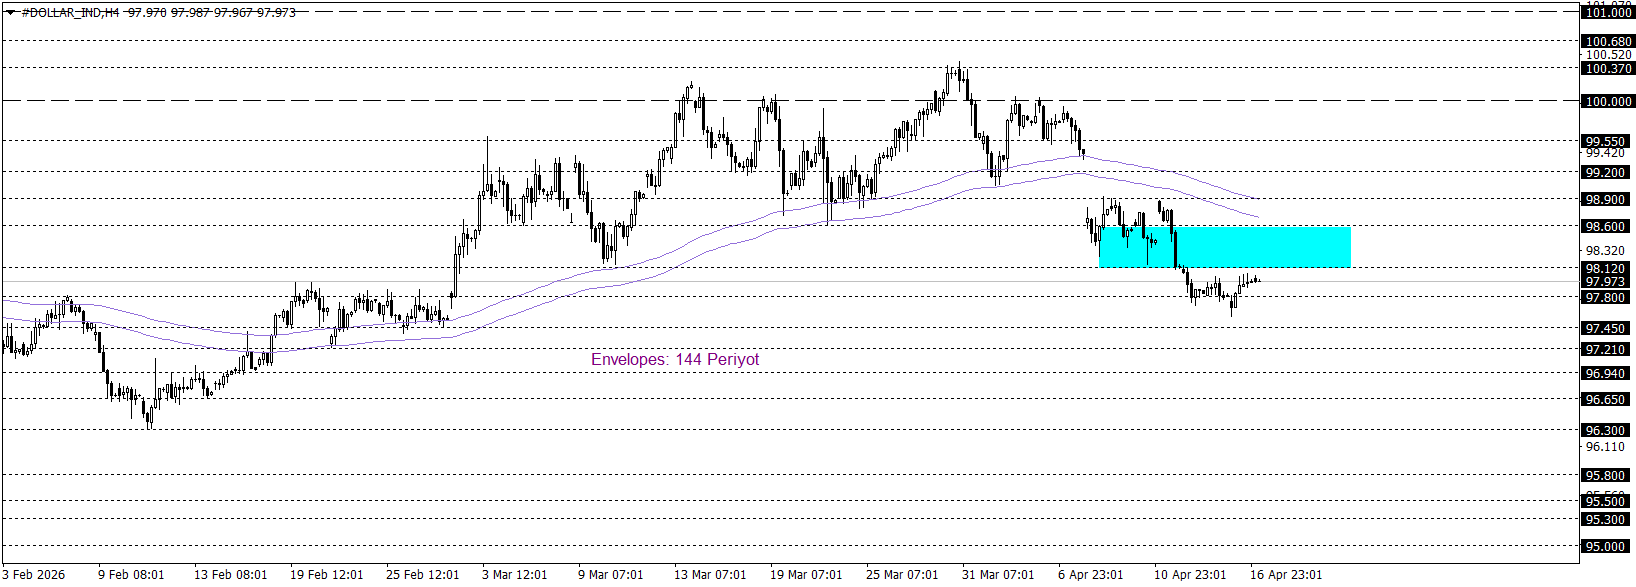Image resolution: width=1636 pixels, height=587 pixels.
Task: Click the 95.000 price level label
Action: (1605, 547)
